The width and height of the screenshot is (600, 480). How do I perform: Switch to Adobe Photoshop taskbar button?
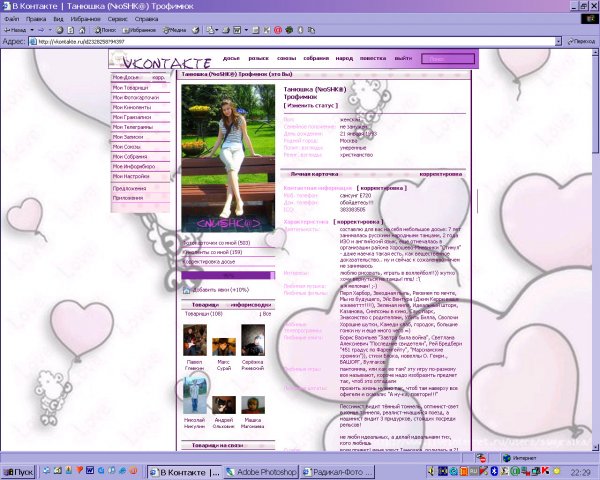point(261,472)
